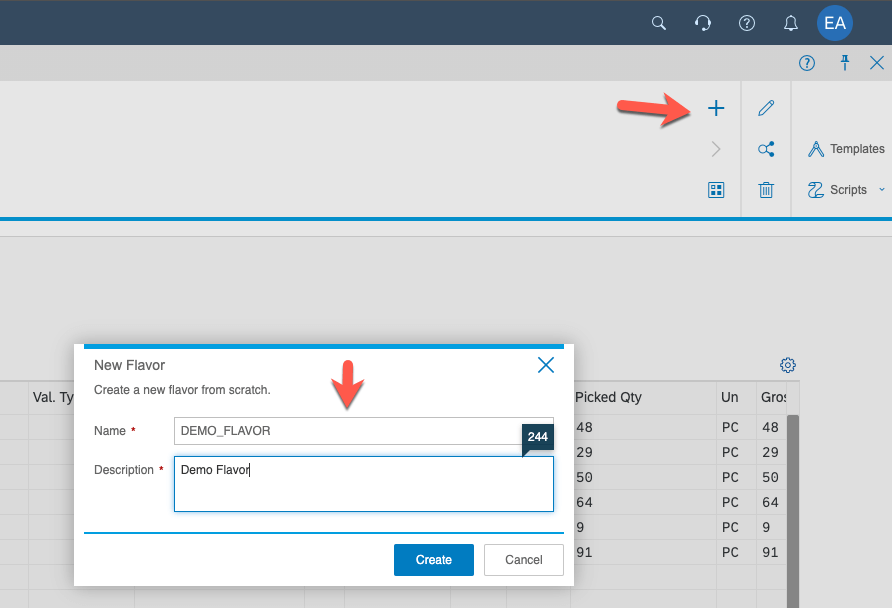Expand flavors with the right chevron
This screenshot has height=608, width=892.
click(x=716, y=149)
